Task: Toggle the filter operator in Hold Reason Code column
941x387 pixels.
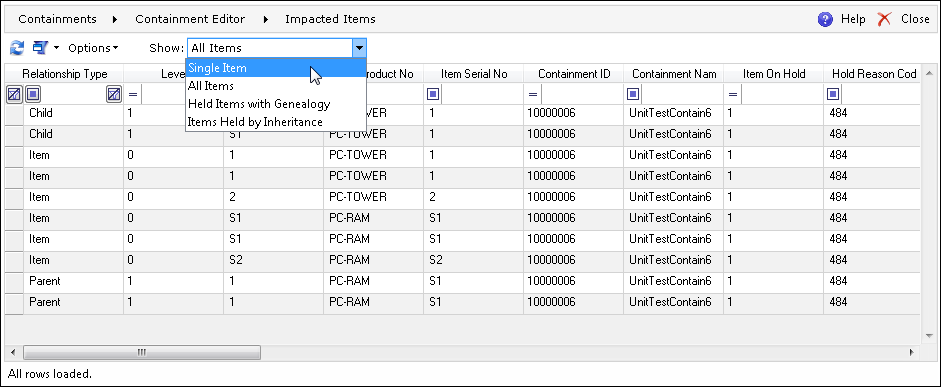Action: click(x=833, y=94)
